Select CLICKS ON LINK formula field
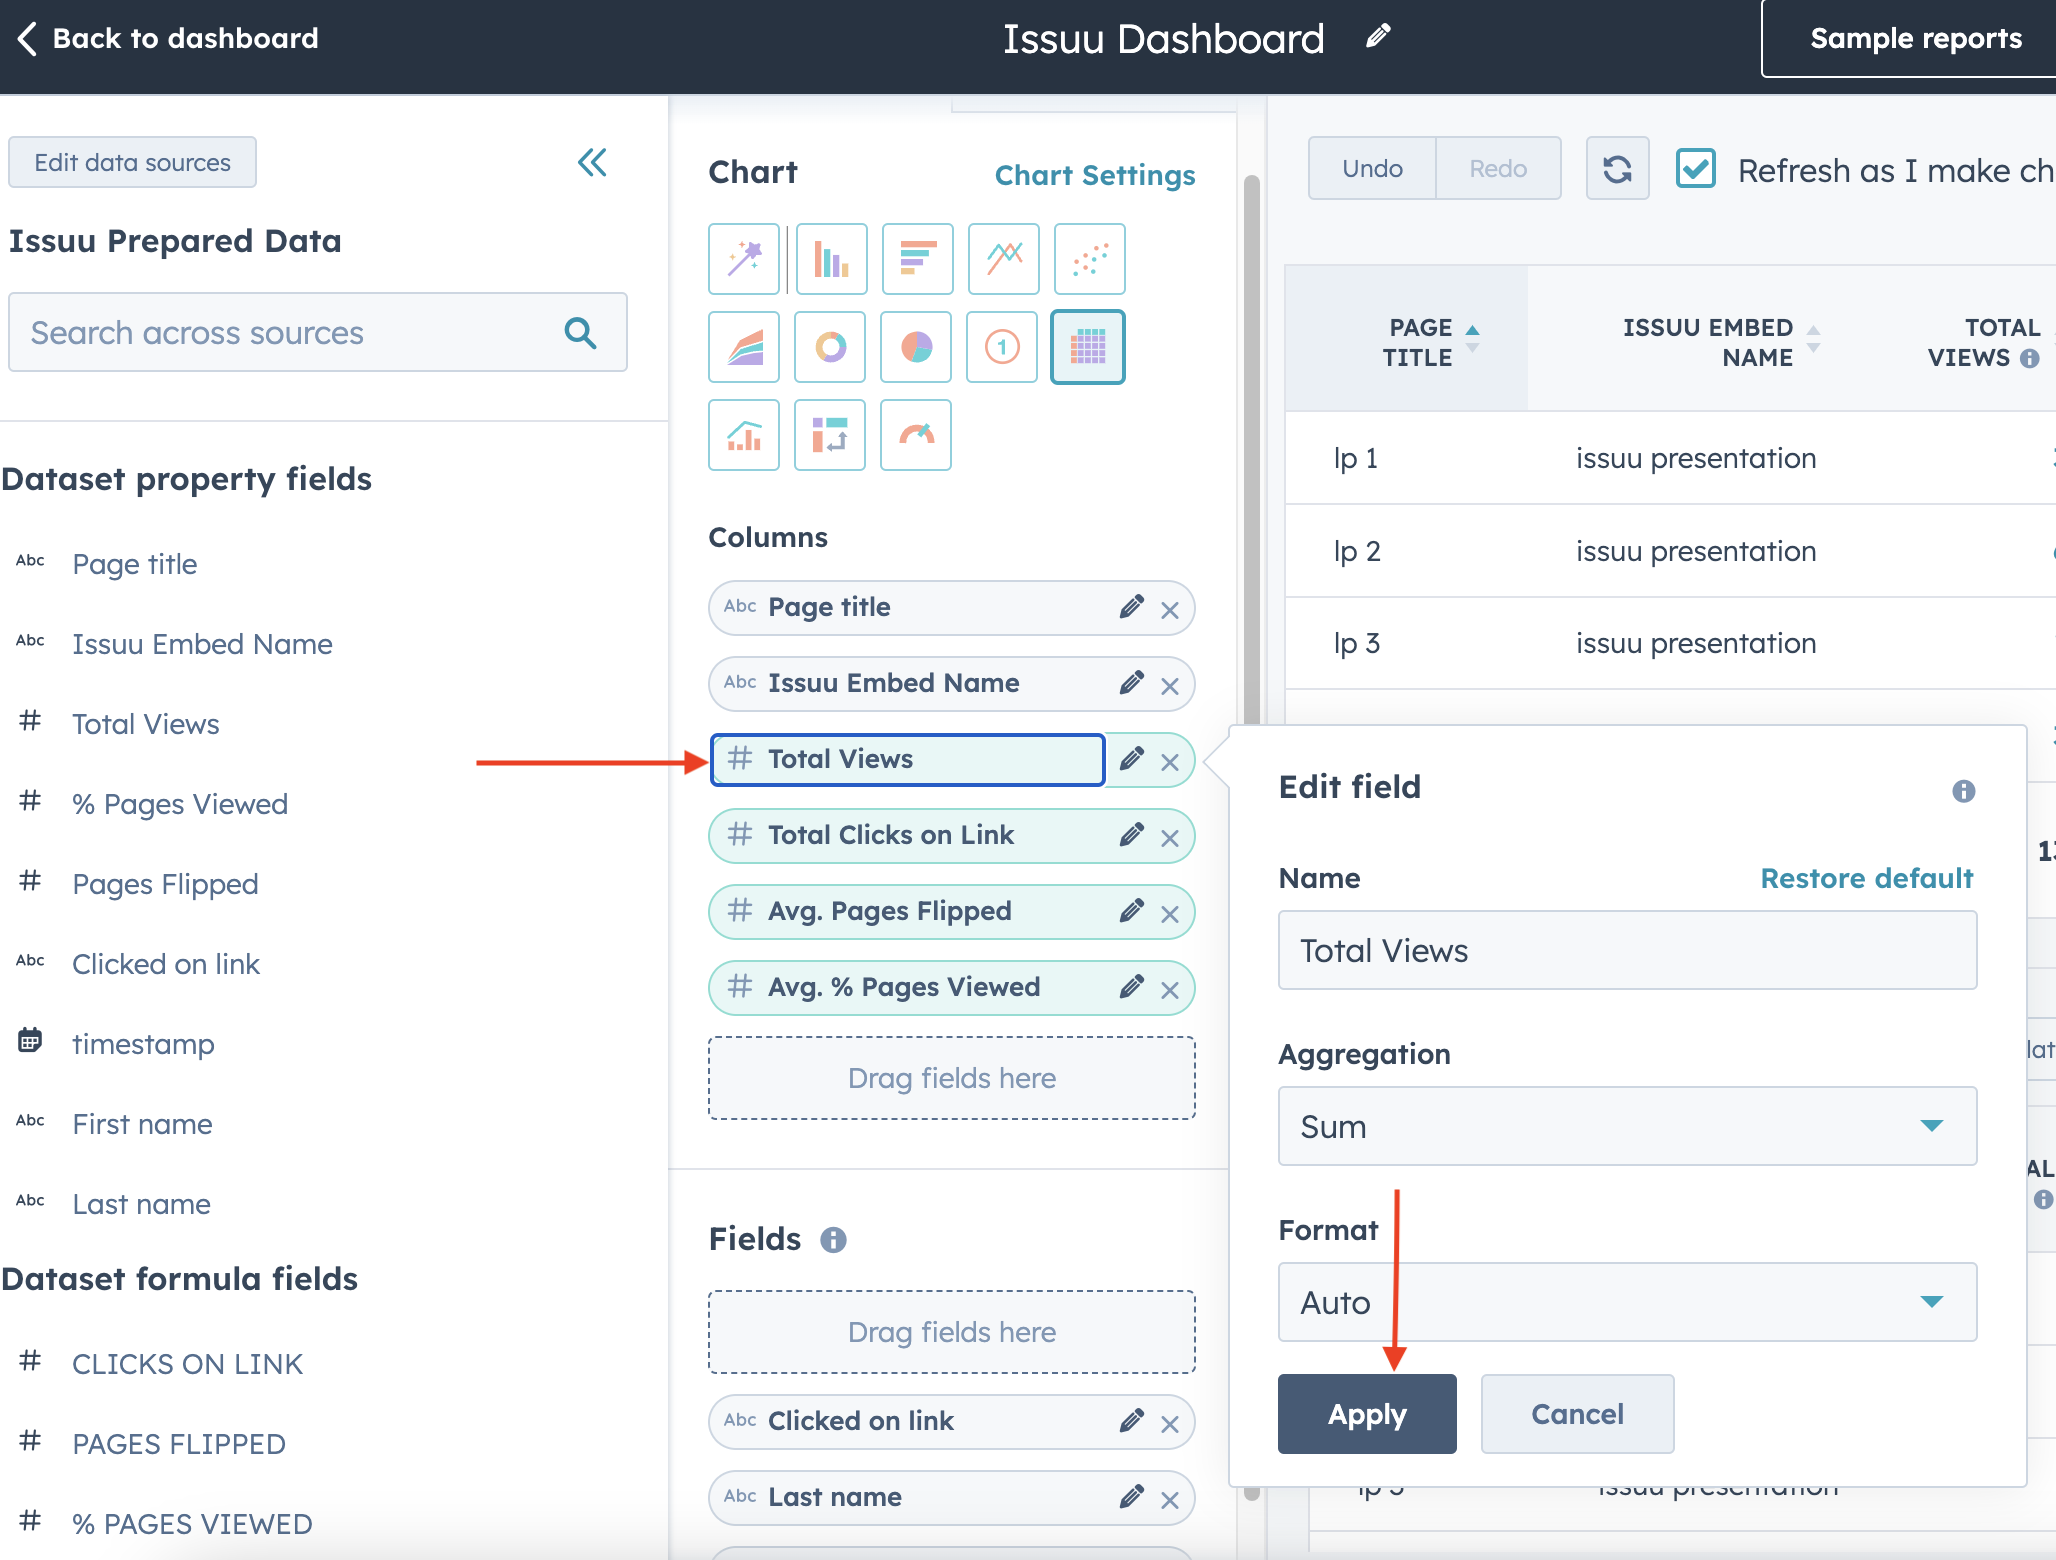This screenshot has height=1560, width=2056. 187,1364
